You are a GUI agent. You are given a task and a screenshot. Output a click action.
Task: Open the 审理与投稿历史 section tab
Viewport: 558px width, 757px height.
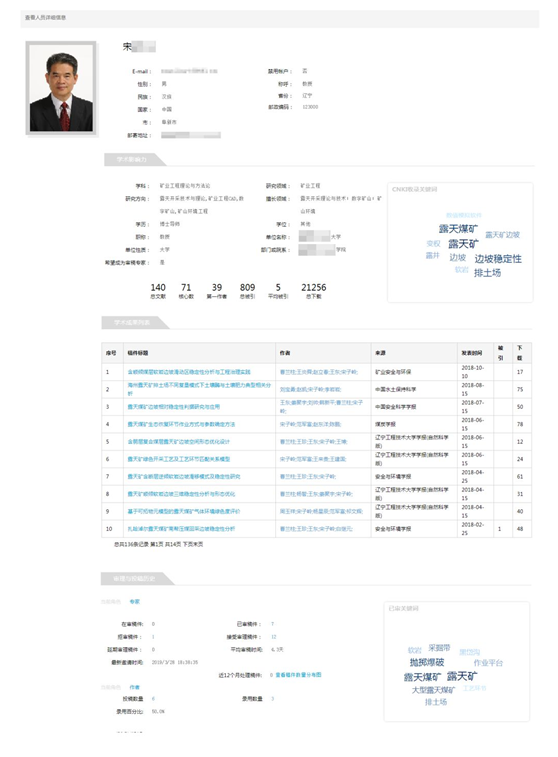[x=136, y=578]
